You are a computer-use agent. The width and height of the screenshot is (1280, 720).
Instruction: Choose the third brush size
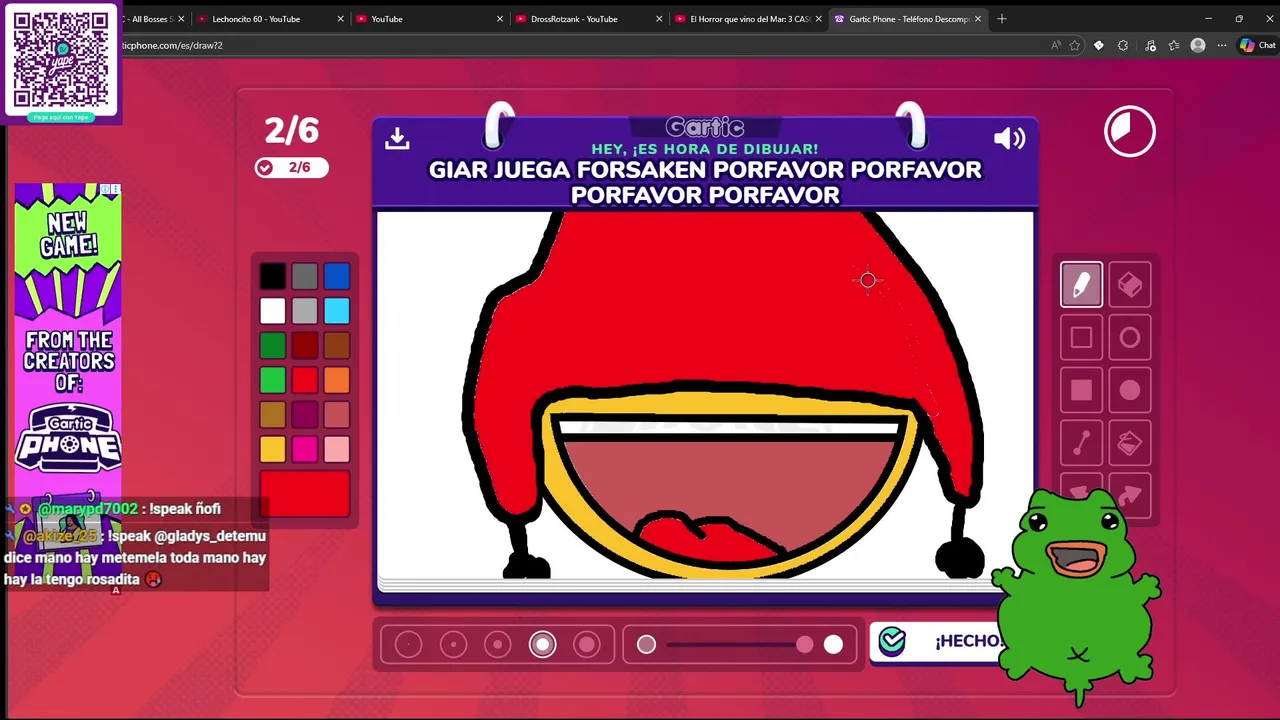point(498,645)
